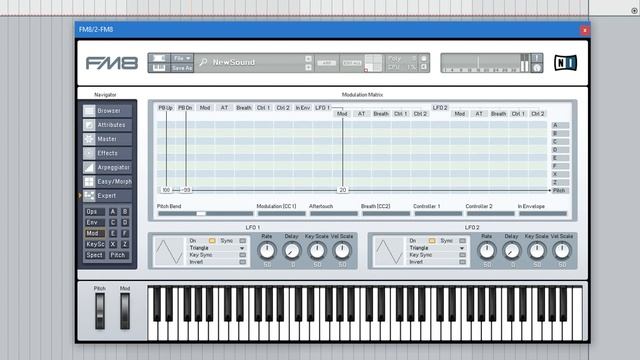Click the LFO 1 triangle waveform display
Screen dimensions: 640x360
coord(169,251)
